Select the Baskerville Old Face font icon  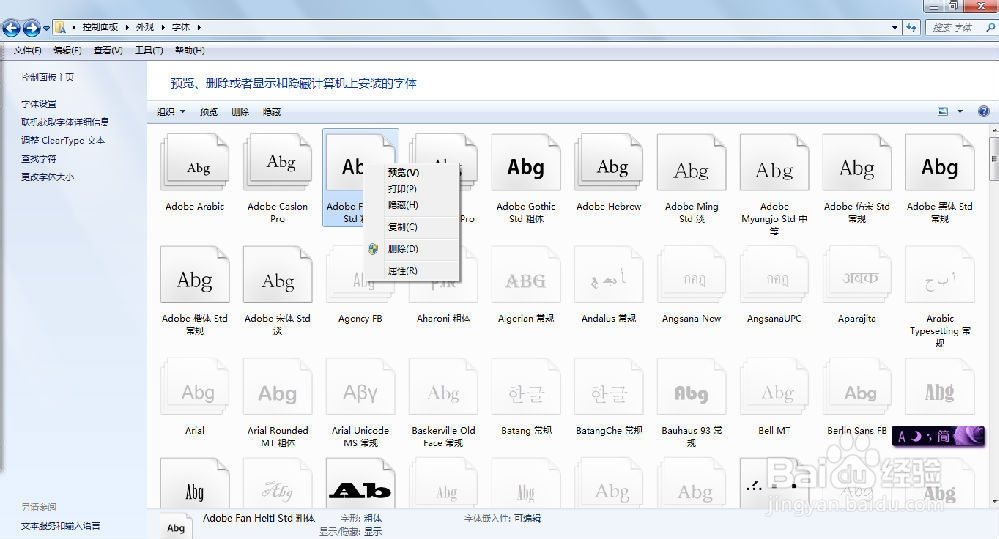(443, 387)
